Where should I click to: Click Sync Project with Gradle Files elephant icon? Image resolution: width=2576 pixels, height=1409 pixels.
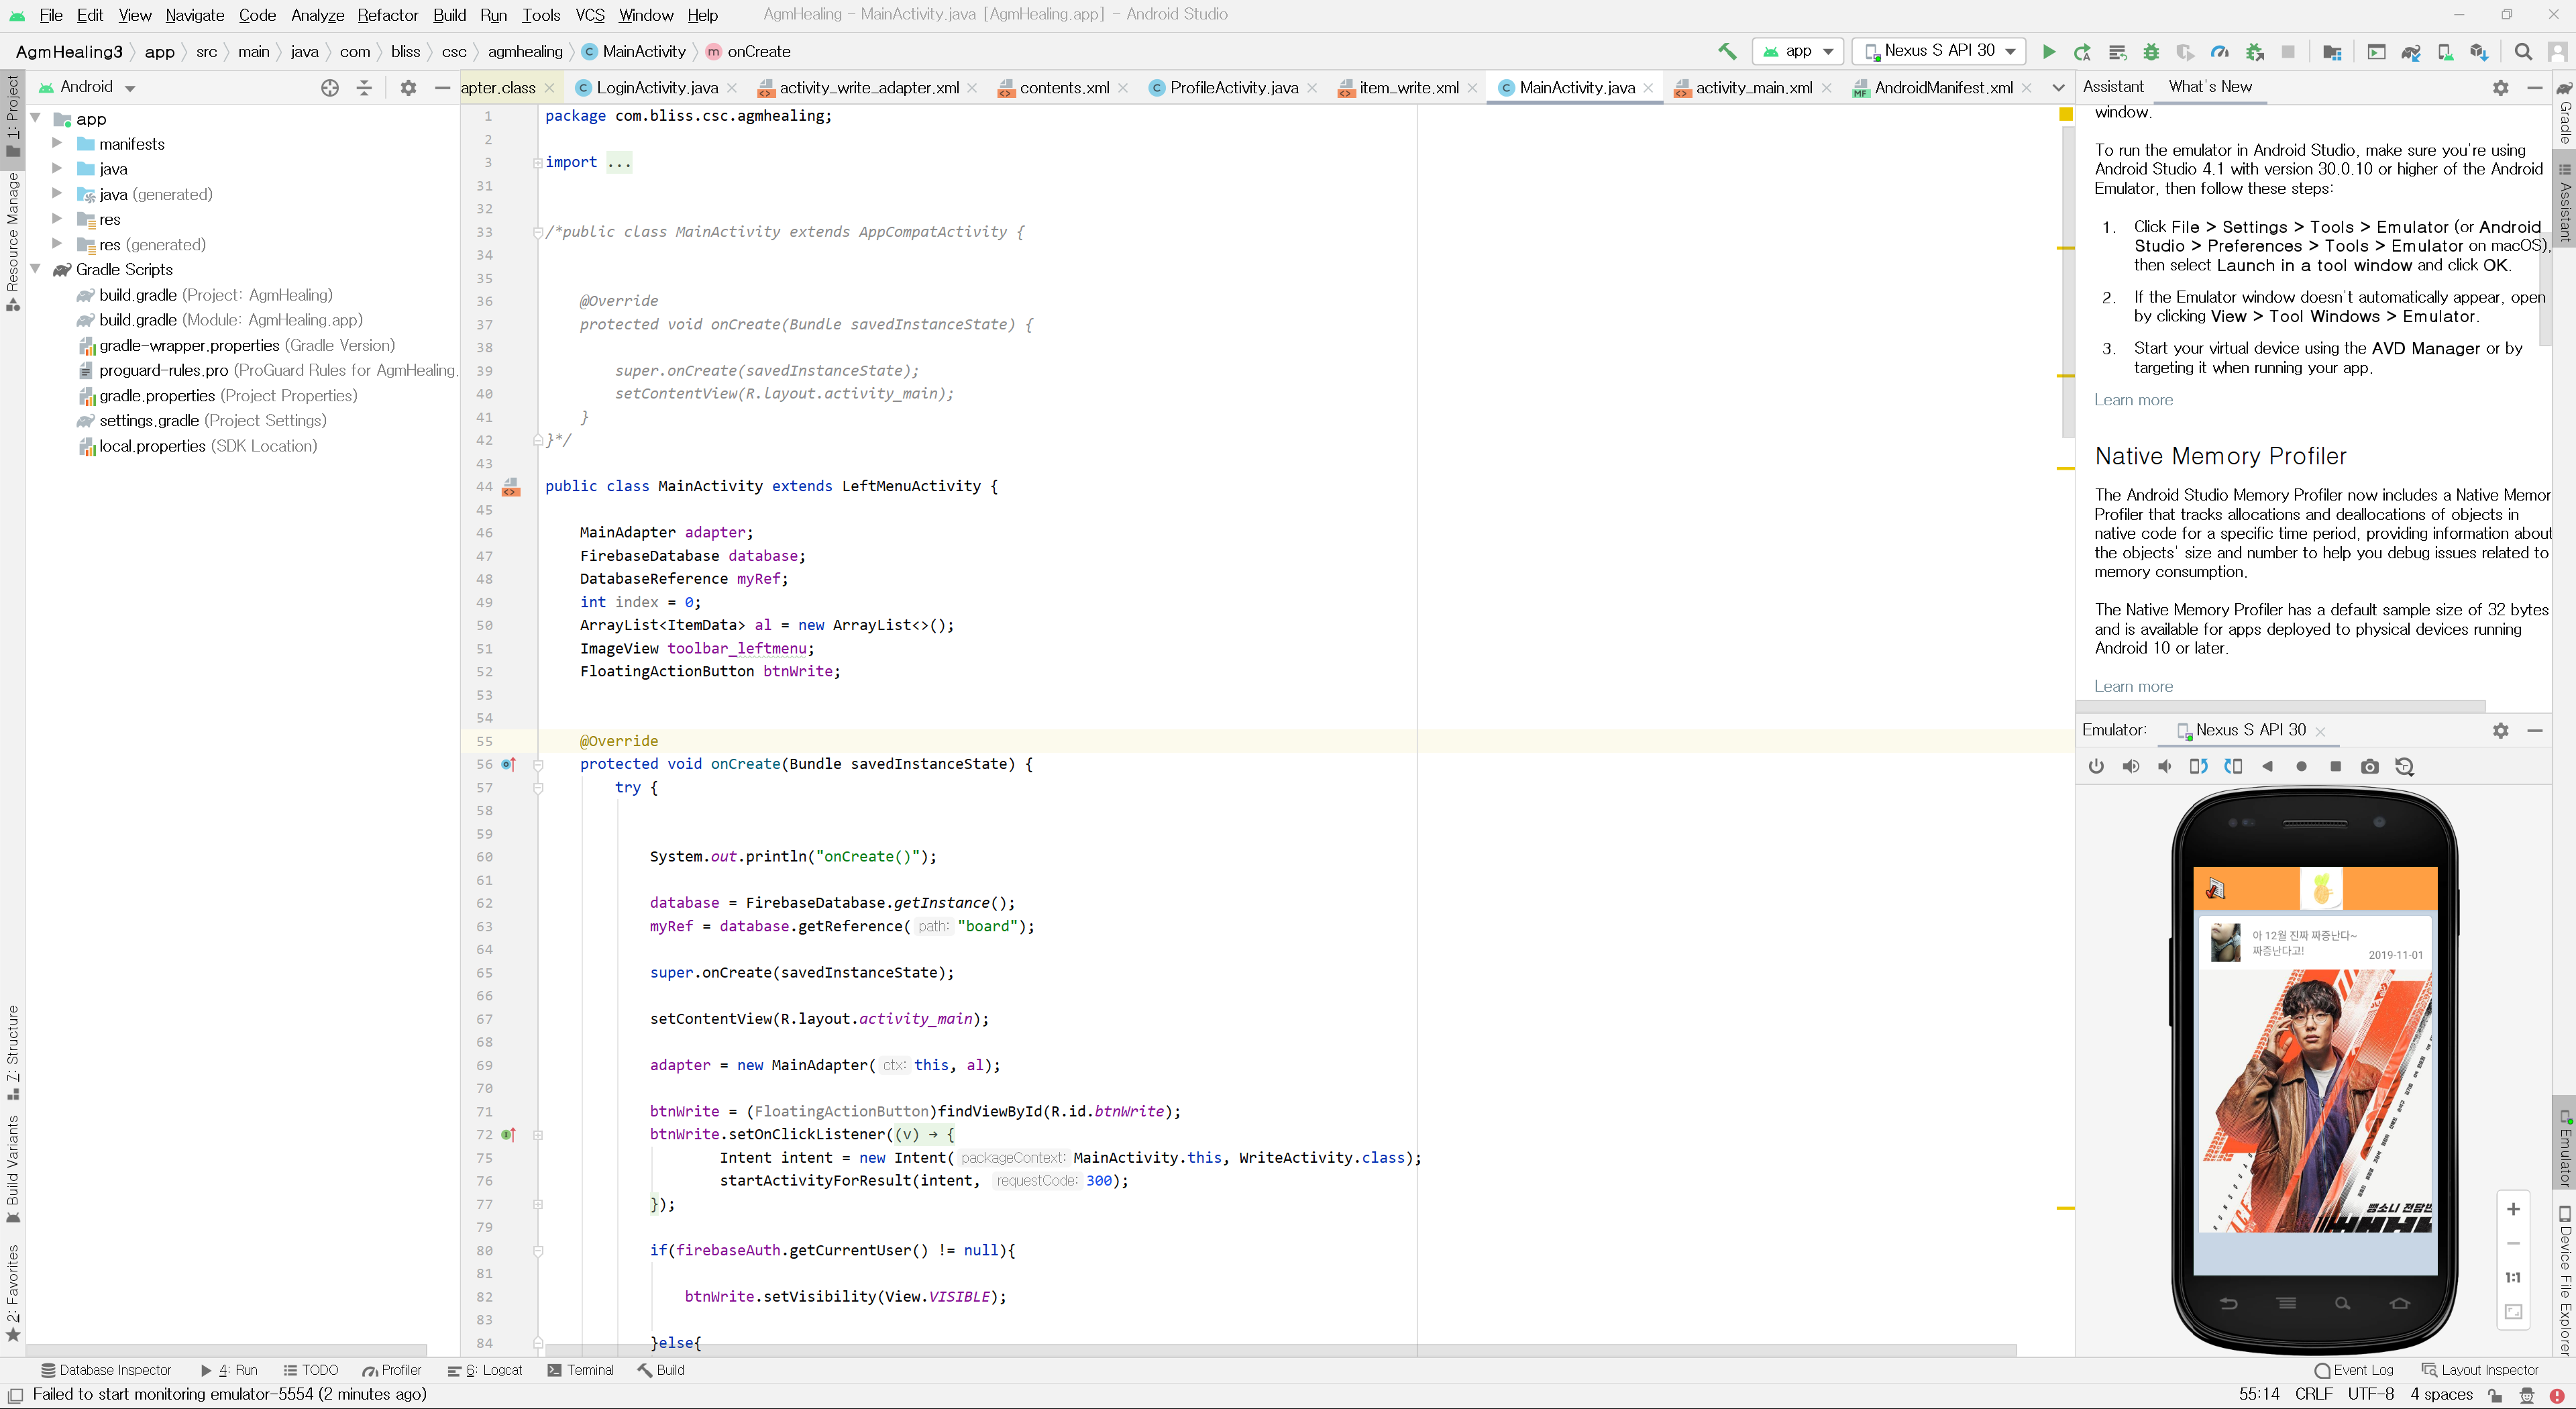coord(2410,52)
